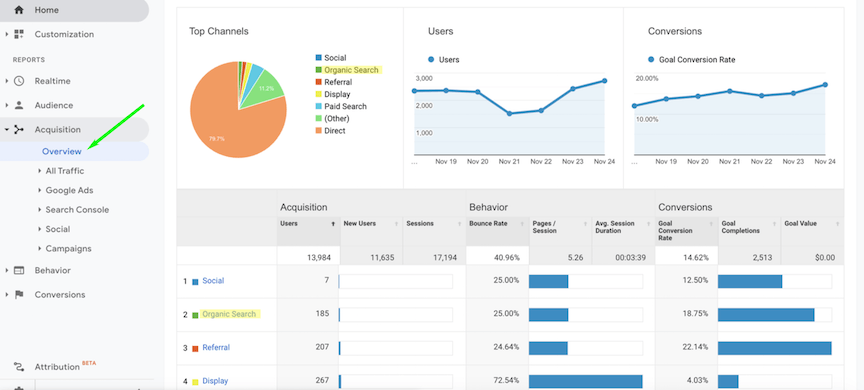
Task: Open the Display channel link in table
Action: point(215,381)
